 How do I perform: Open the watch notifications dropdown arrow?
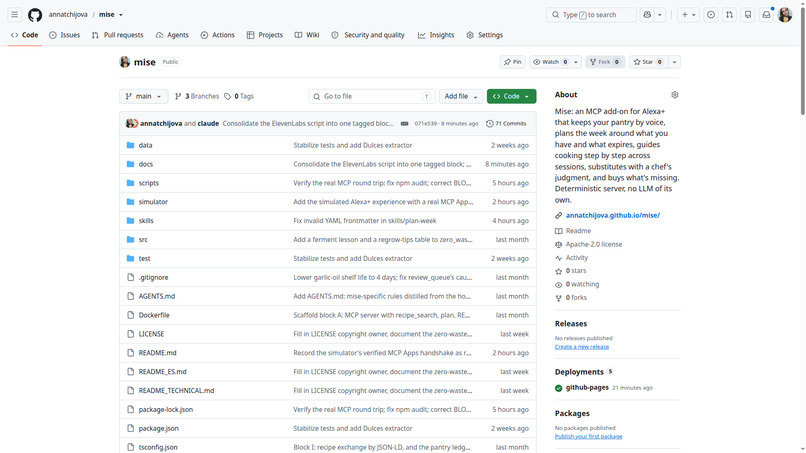click(x=576, y=62)
